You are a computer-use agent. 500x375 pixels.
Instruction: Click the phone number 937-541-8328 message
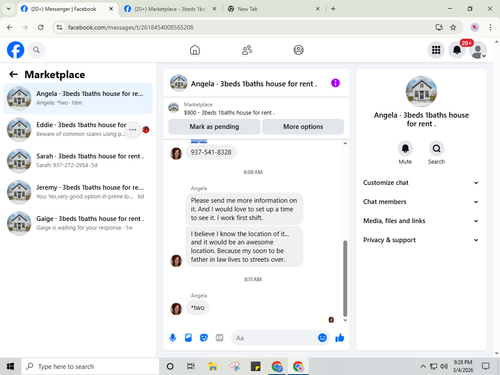coord(211,152)
